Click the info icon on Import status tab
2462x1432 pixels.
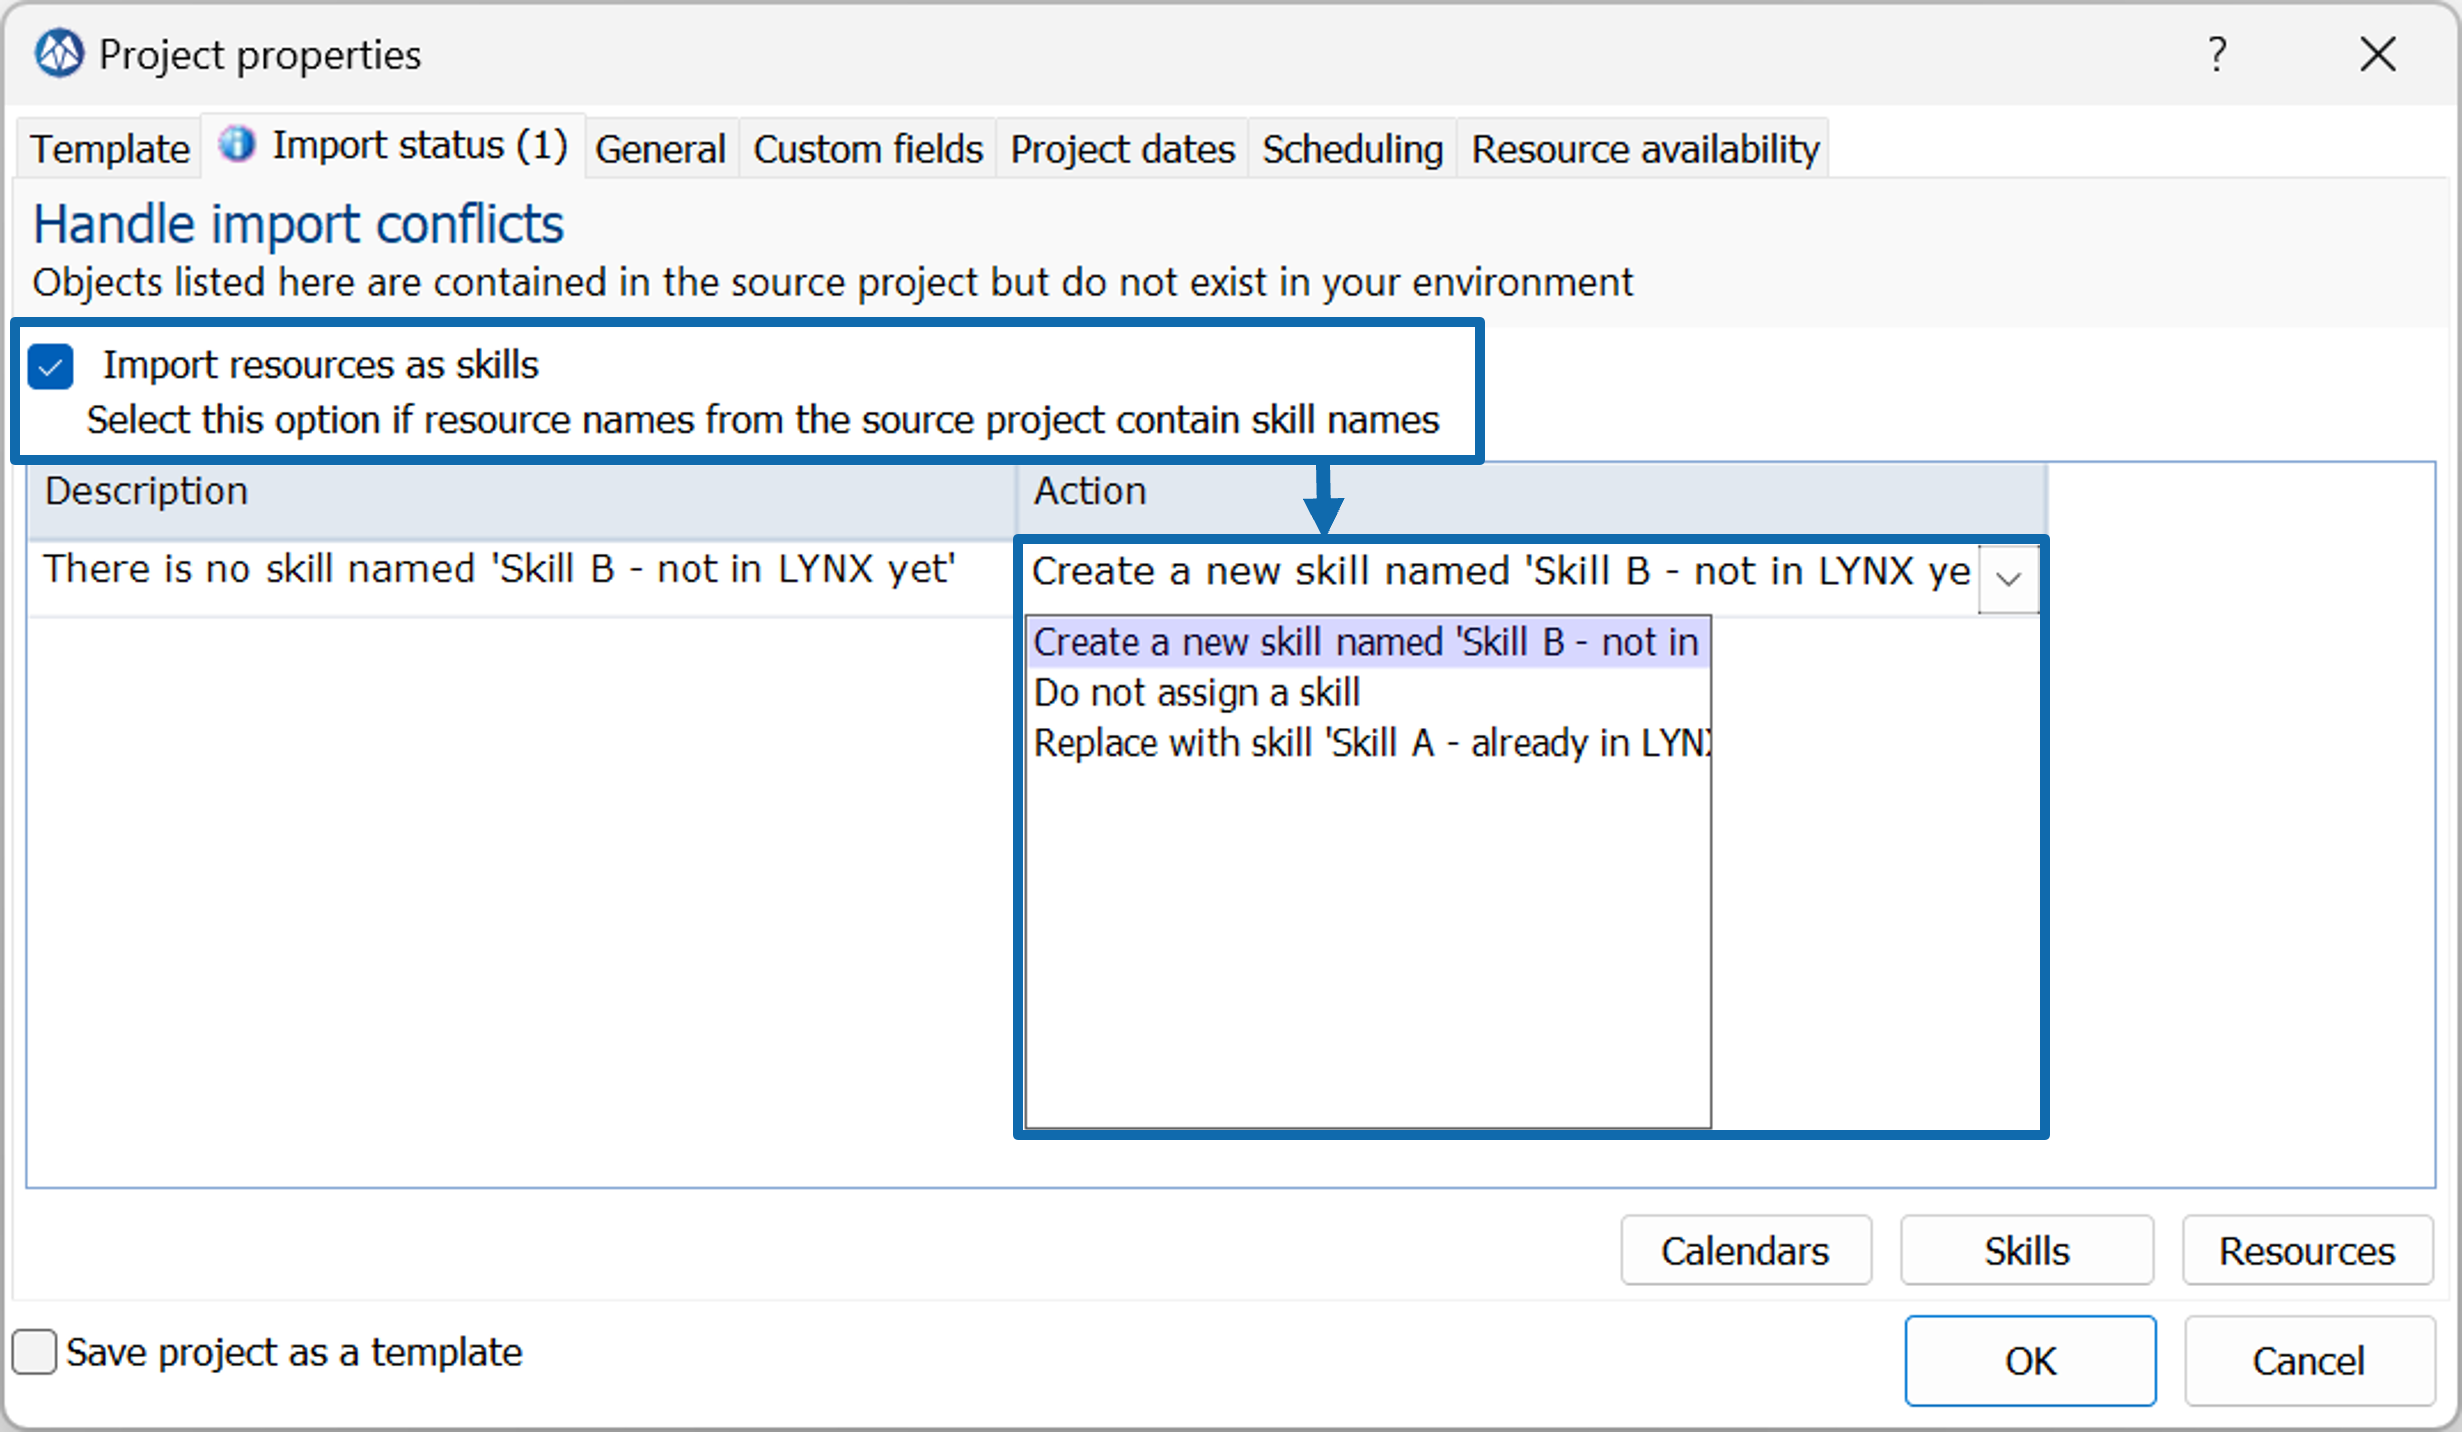237,145
